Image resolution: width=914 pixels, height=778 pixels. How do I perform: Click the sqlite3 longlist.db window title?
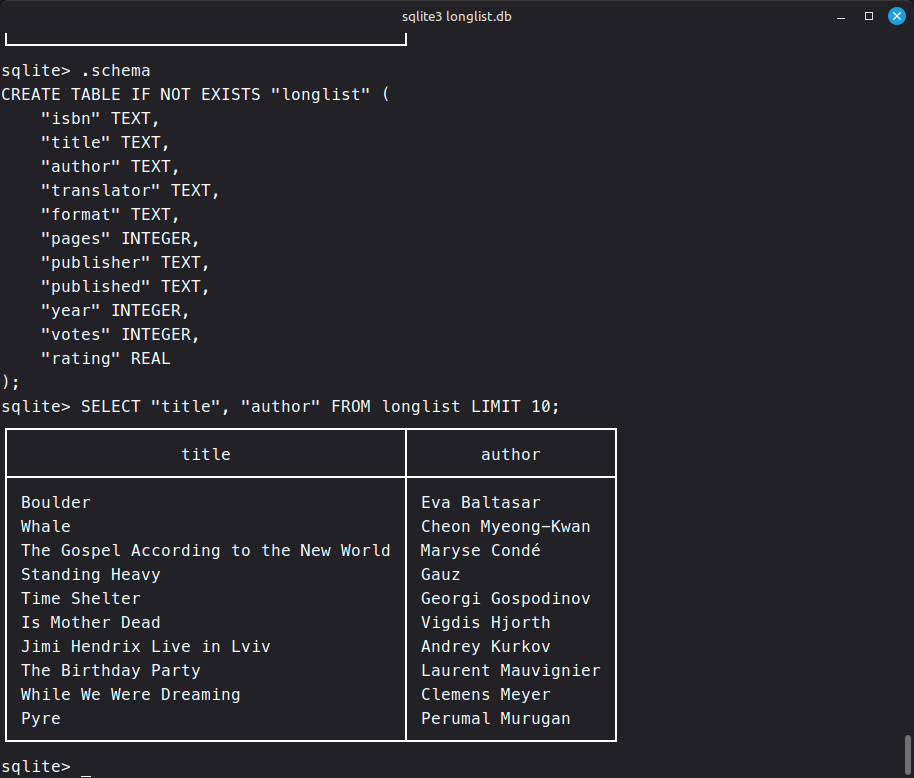456,16
